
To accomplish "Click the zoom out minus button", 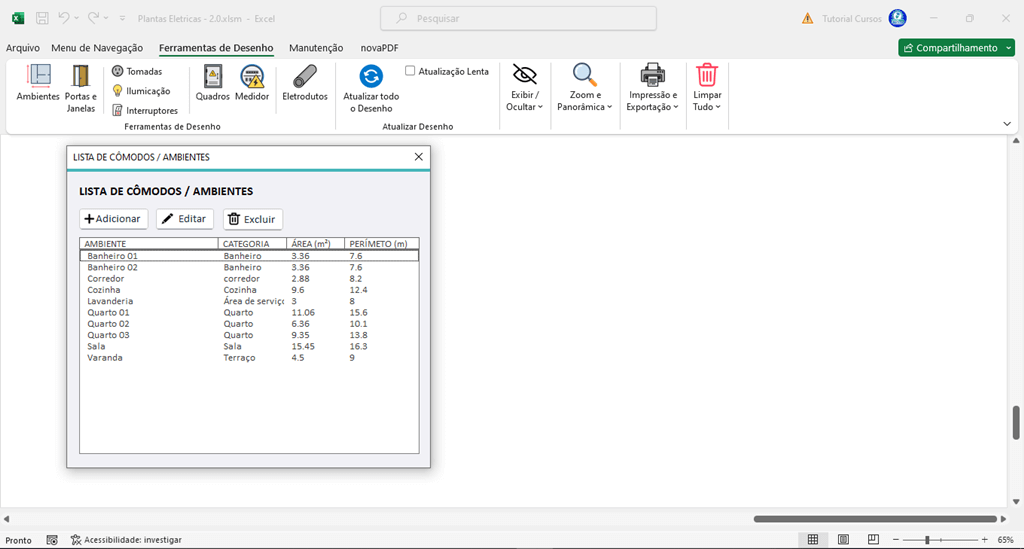I will pos(896,540).
